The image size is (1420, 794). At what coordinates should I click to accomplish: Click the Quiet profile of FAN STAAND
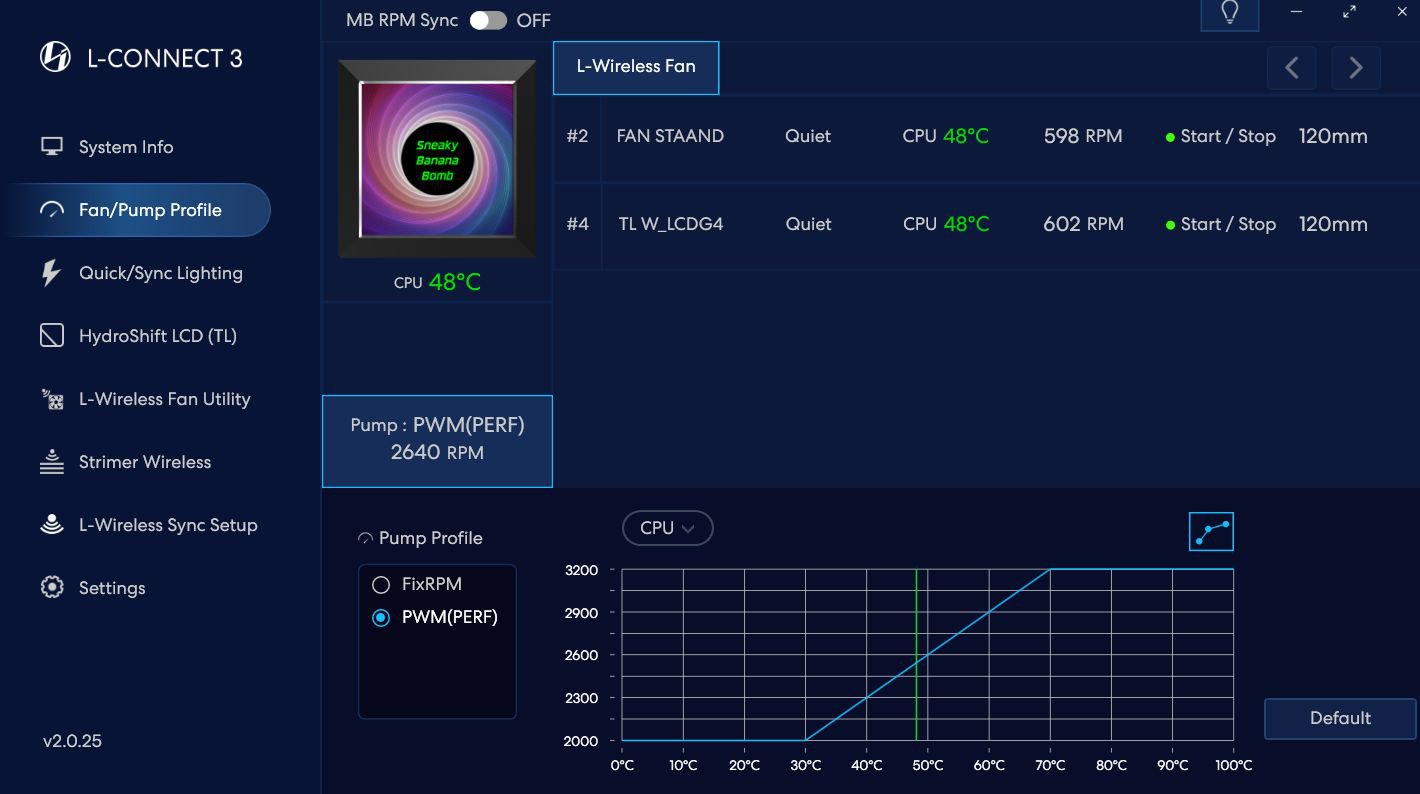click(x=808, y=137)
